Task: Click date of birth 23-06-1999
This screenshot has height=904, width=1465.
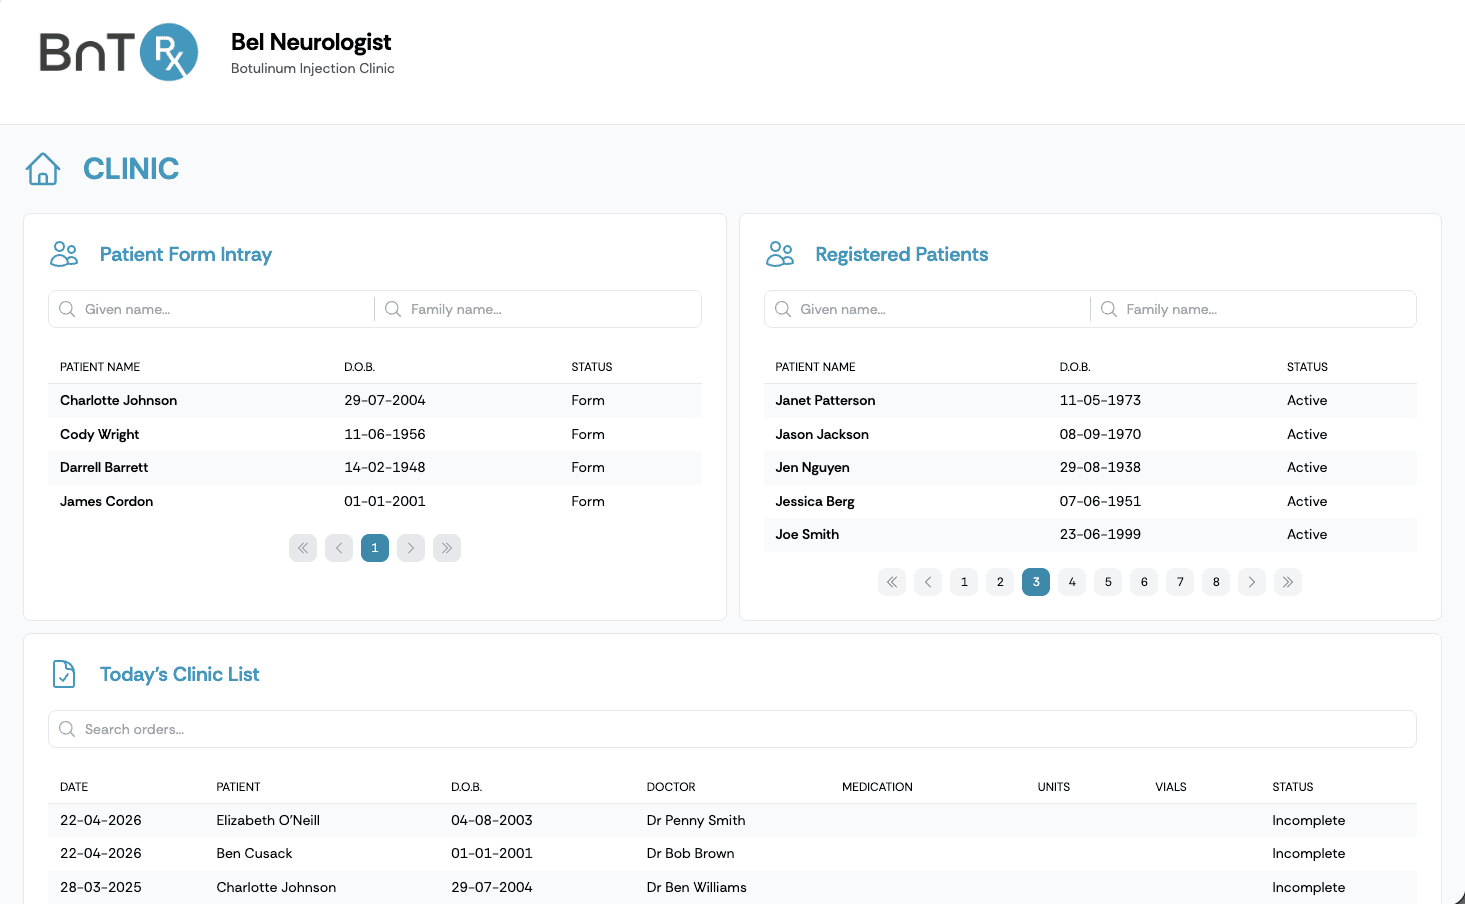Action: (1100, 534)
